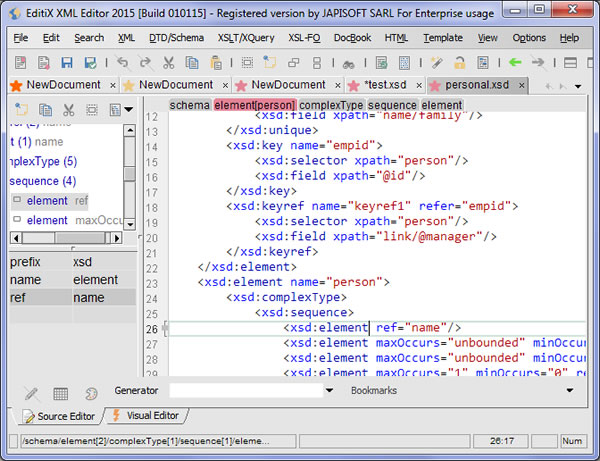Click the Generator input field
Screen dimensions: 600x461
point(246,391)
